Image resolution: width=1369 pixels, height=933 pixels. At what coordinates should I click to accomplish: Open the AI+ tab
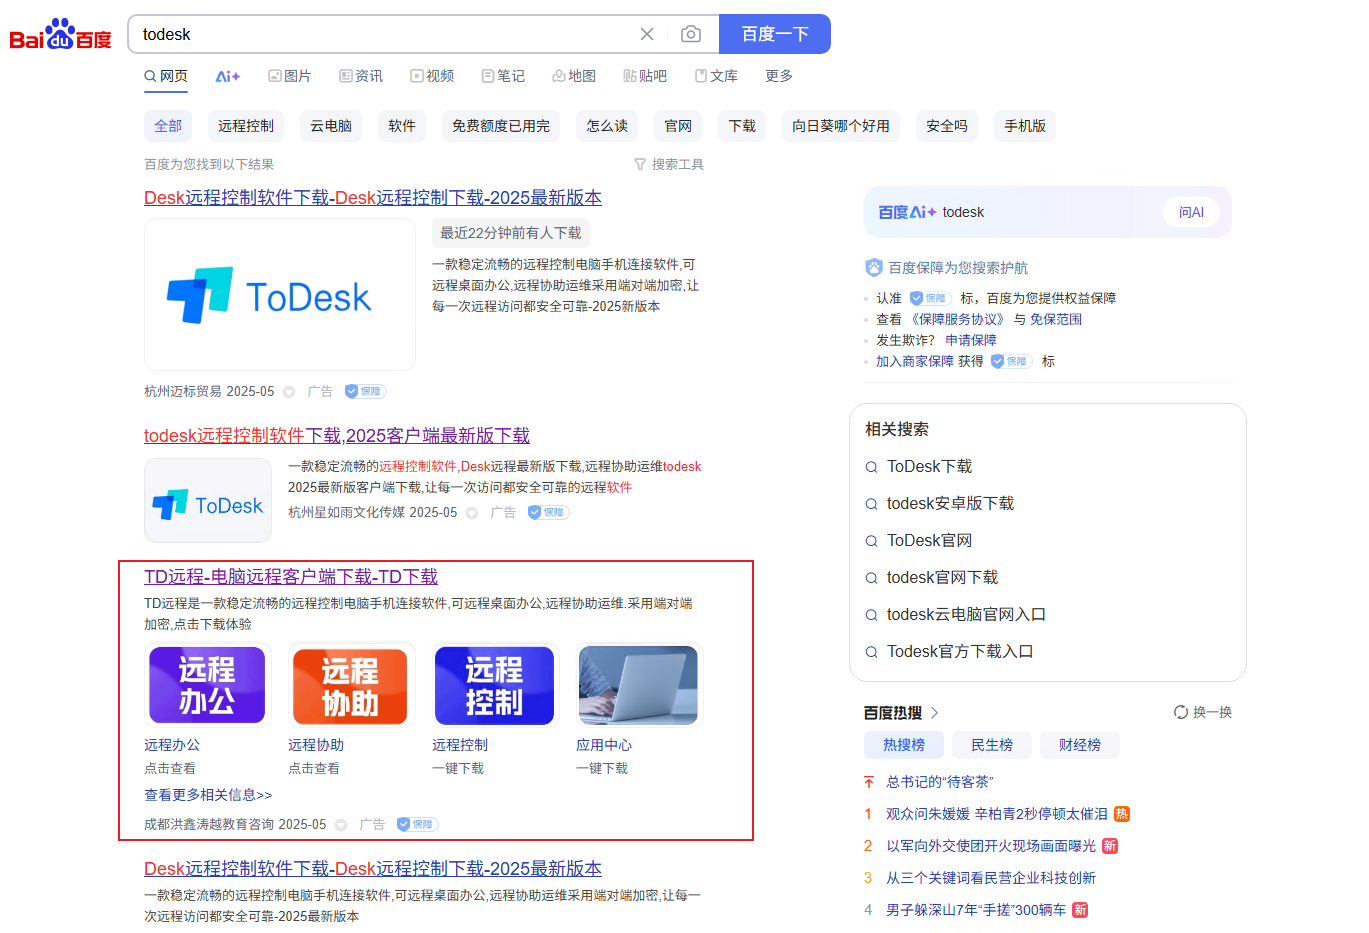pos(228,76)
